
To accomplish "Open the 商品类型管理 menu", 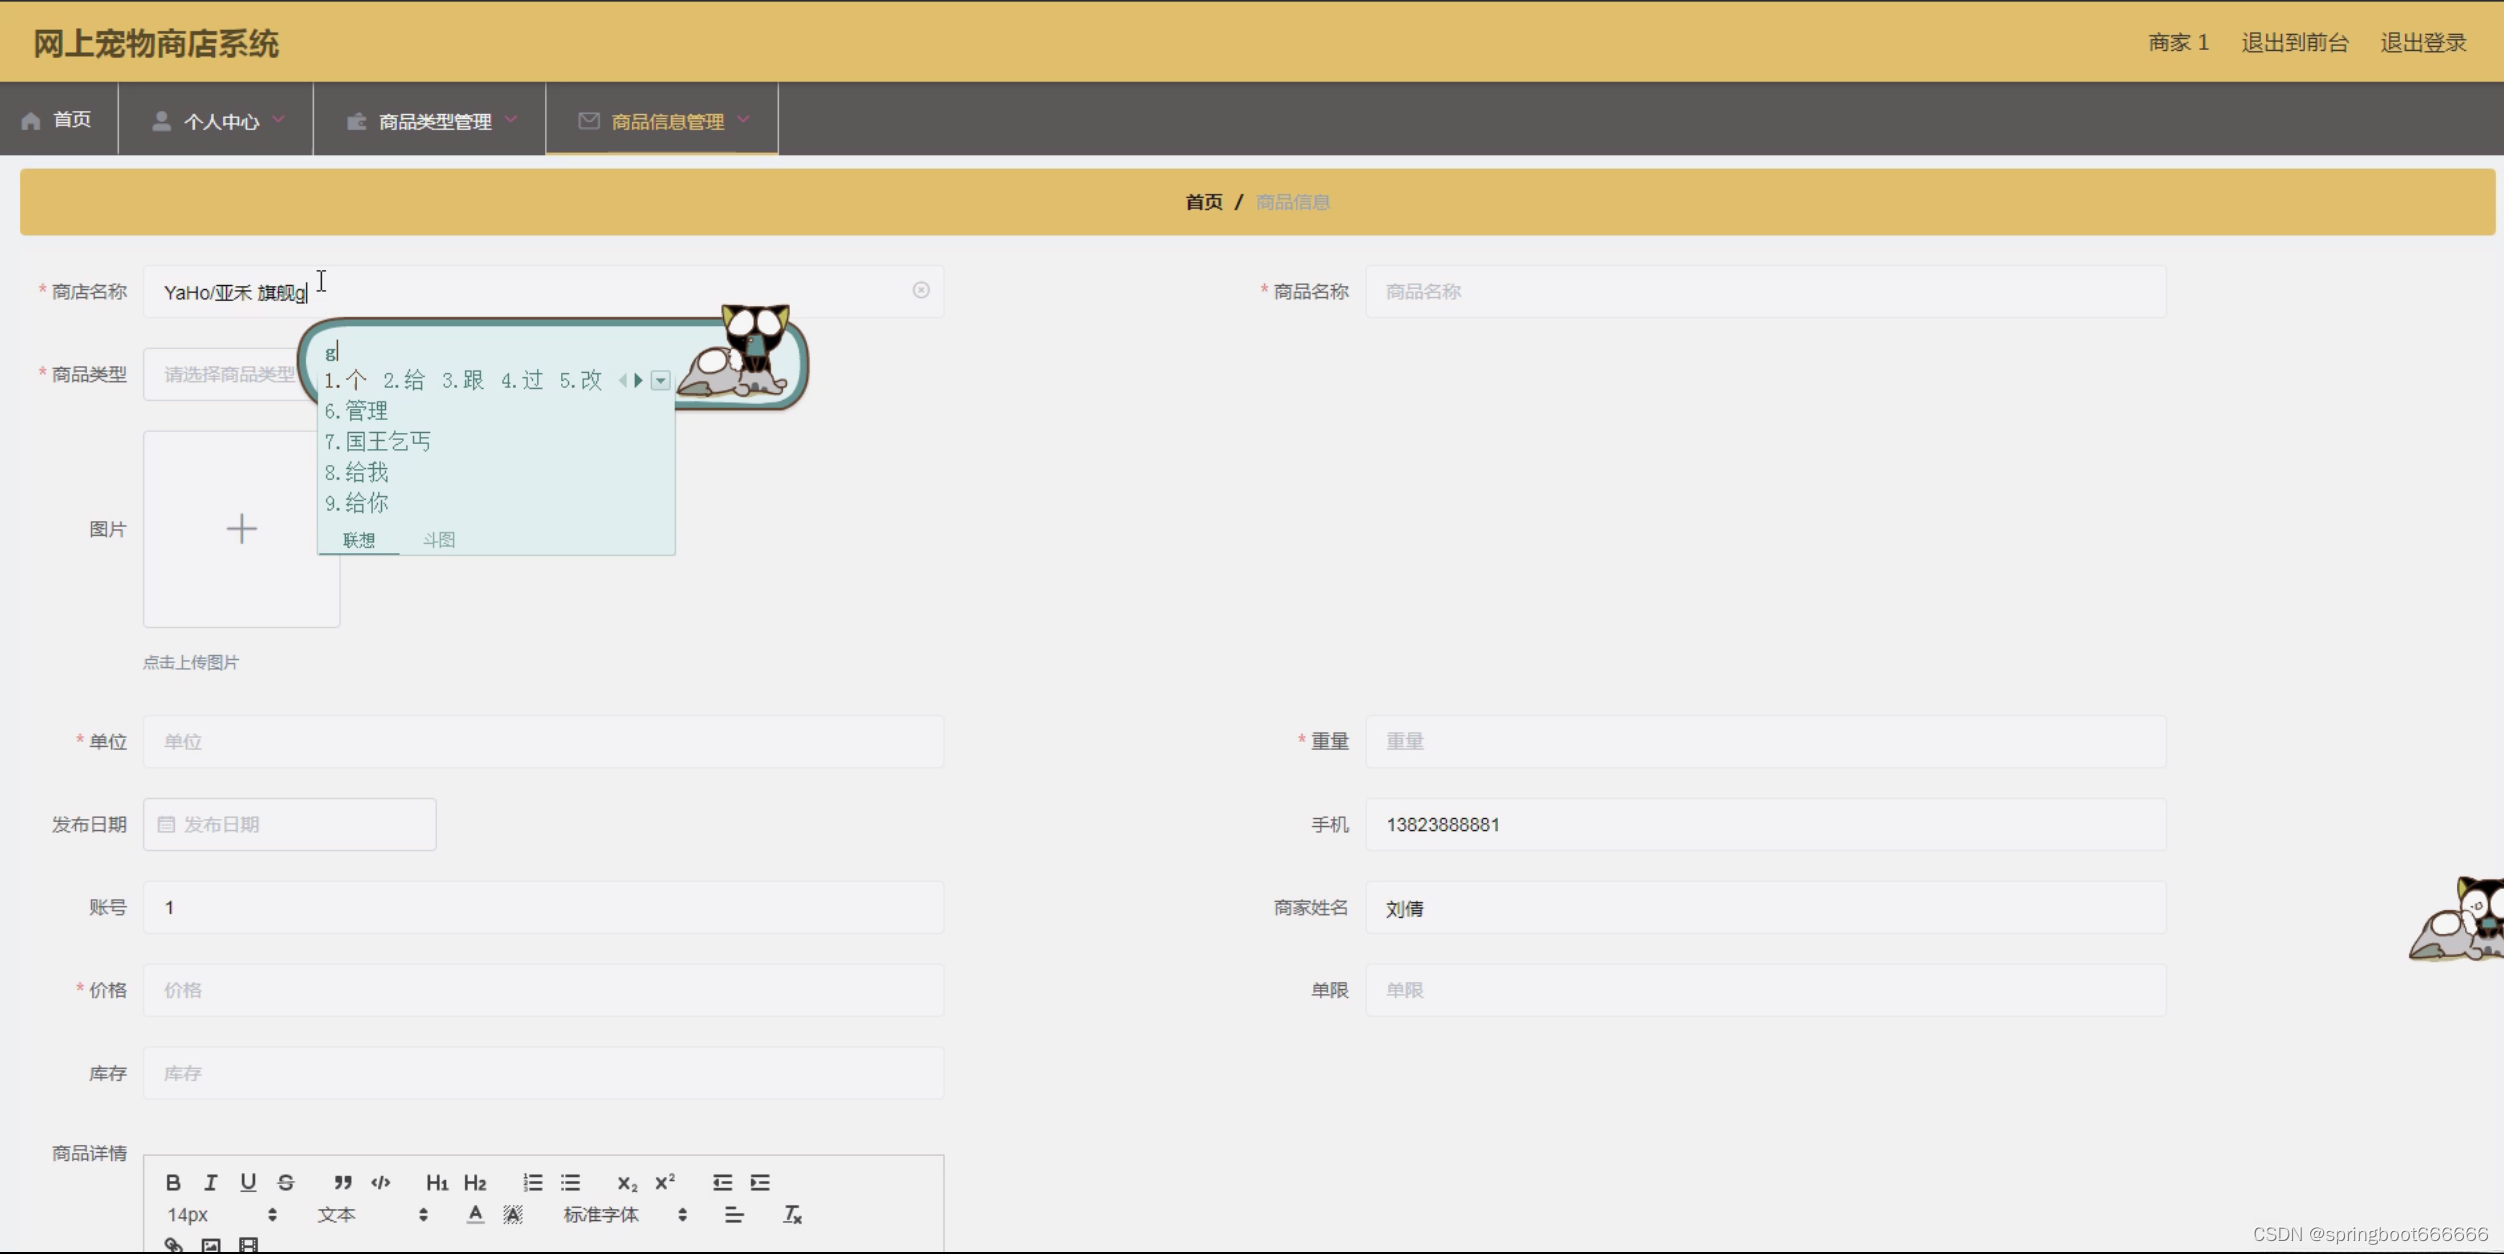I will [434, 121].
